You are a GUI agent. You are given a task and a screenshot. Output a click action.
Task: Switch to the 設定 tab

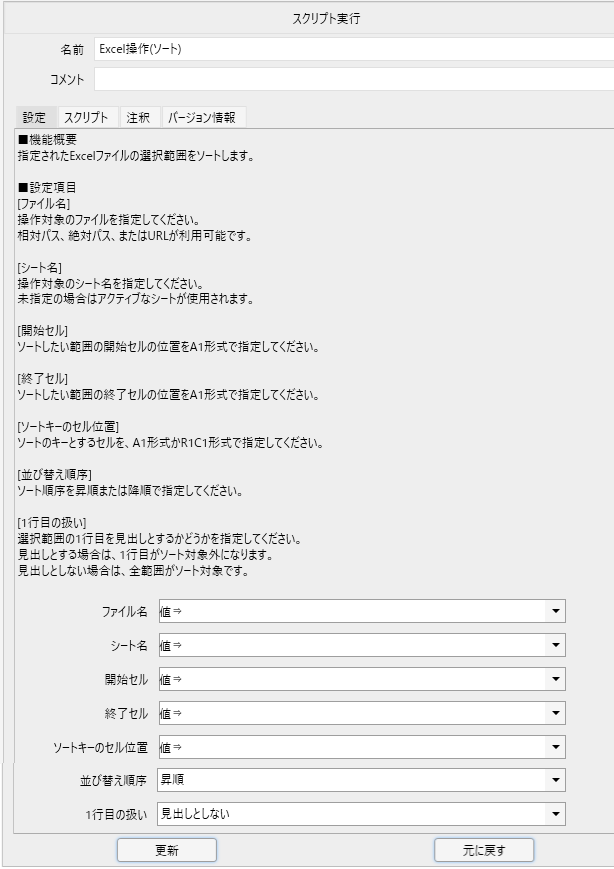coord(35,117)
